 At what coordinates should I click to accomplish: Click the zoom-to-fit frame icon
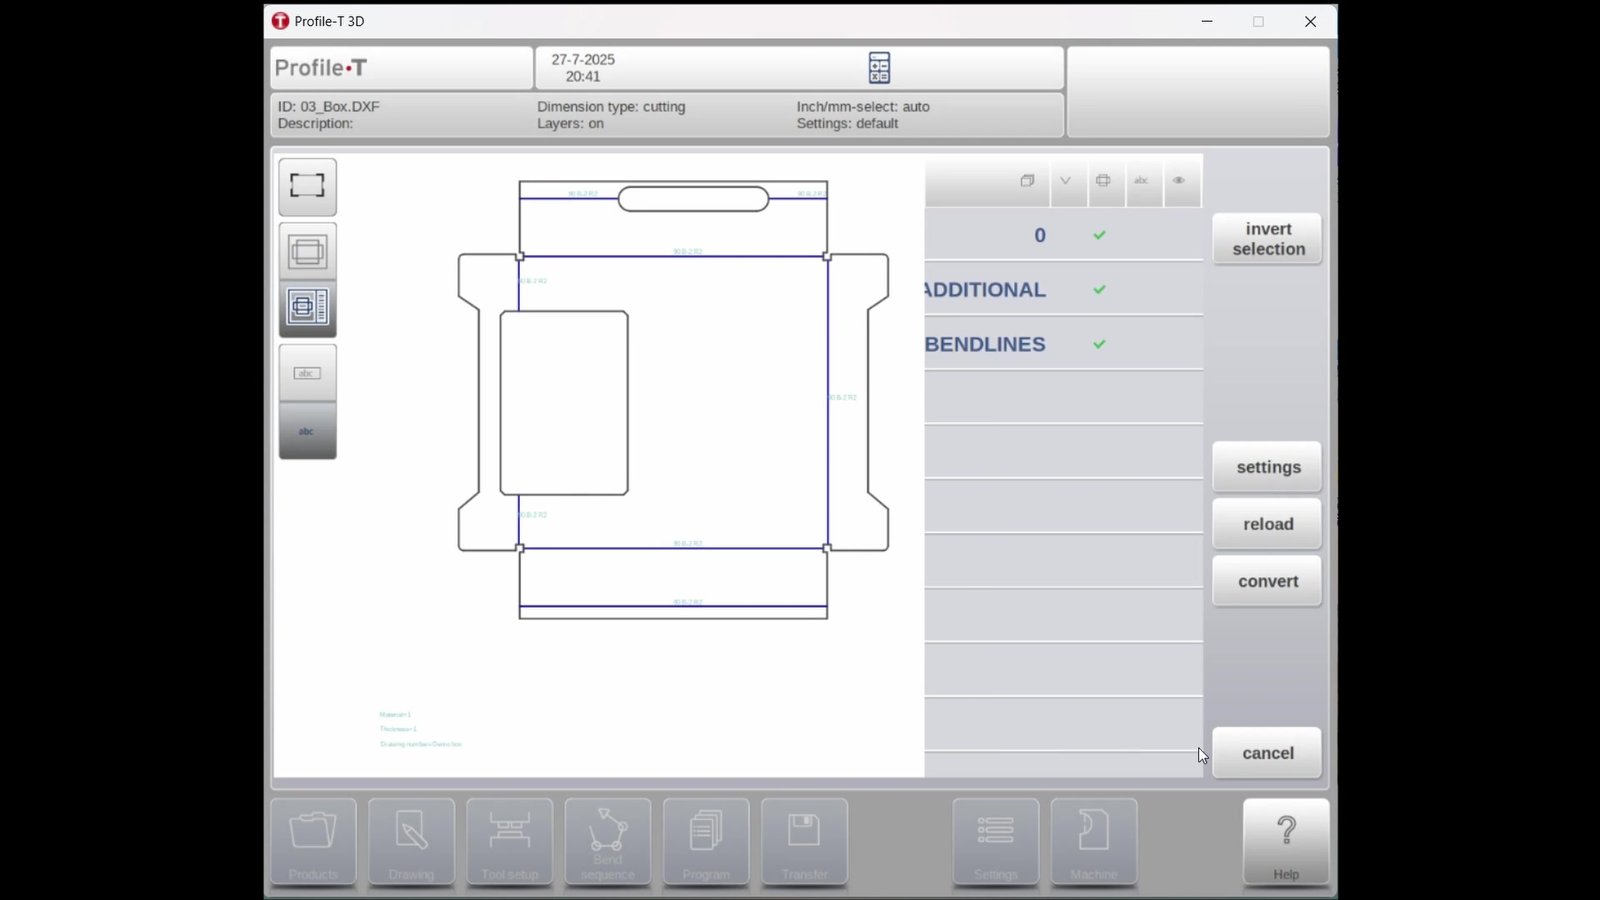tap(307, 186)
